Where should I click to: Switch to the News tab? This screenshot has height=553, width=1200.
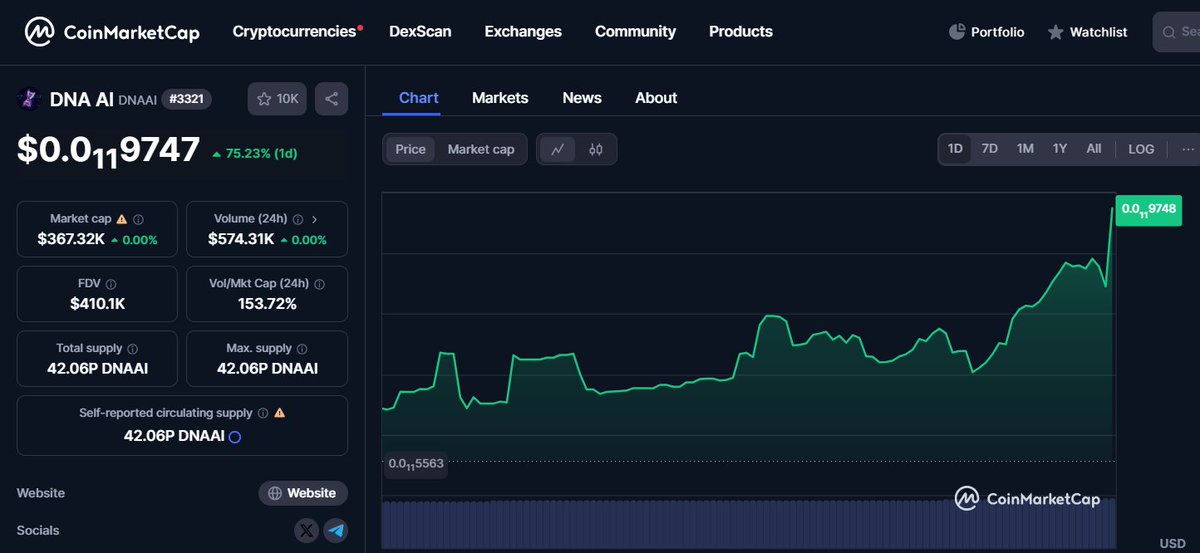coord(582,98)
